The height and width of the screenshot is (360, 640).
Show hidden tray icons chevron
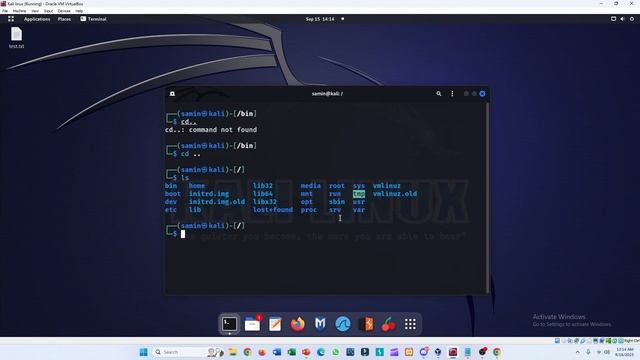(578, 352)
